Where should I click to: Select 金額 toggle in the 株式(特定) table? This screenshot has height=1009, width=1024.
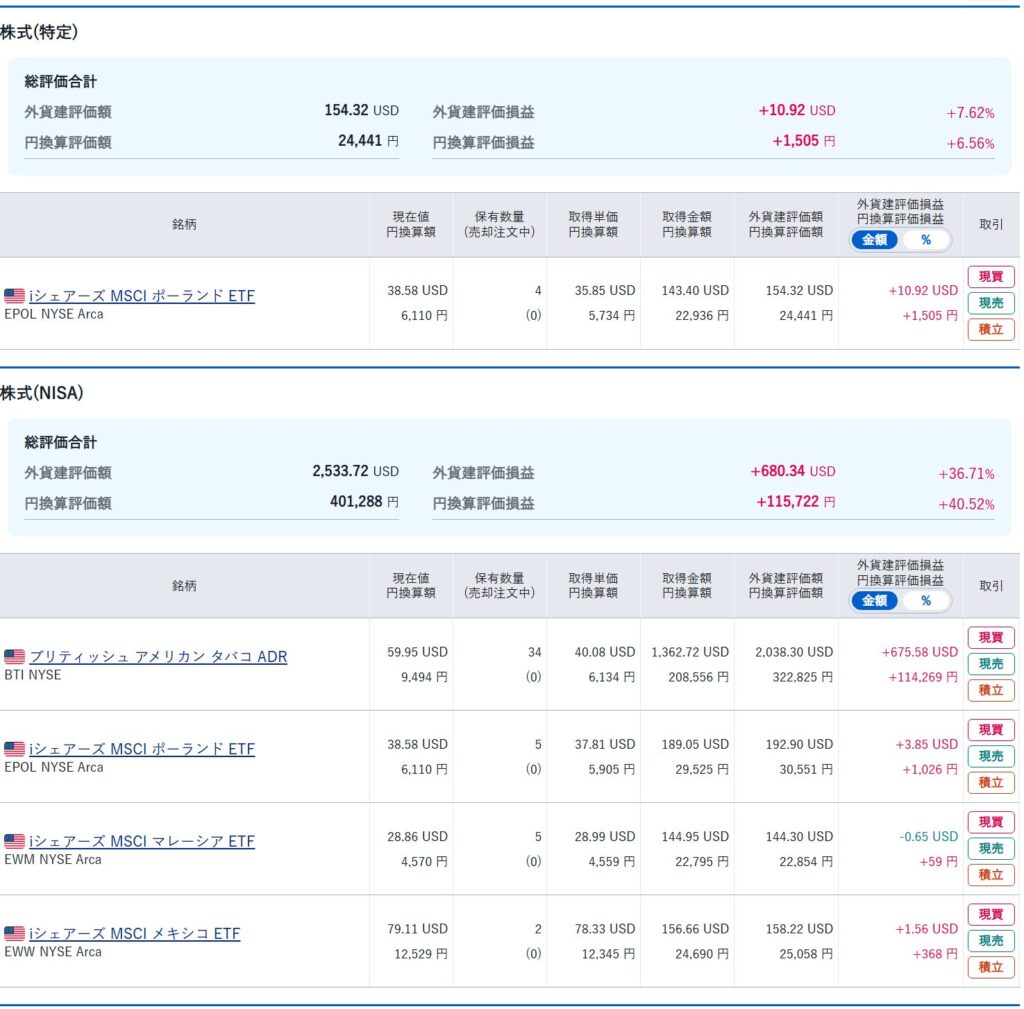875,240
